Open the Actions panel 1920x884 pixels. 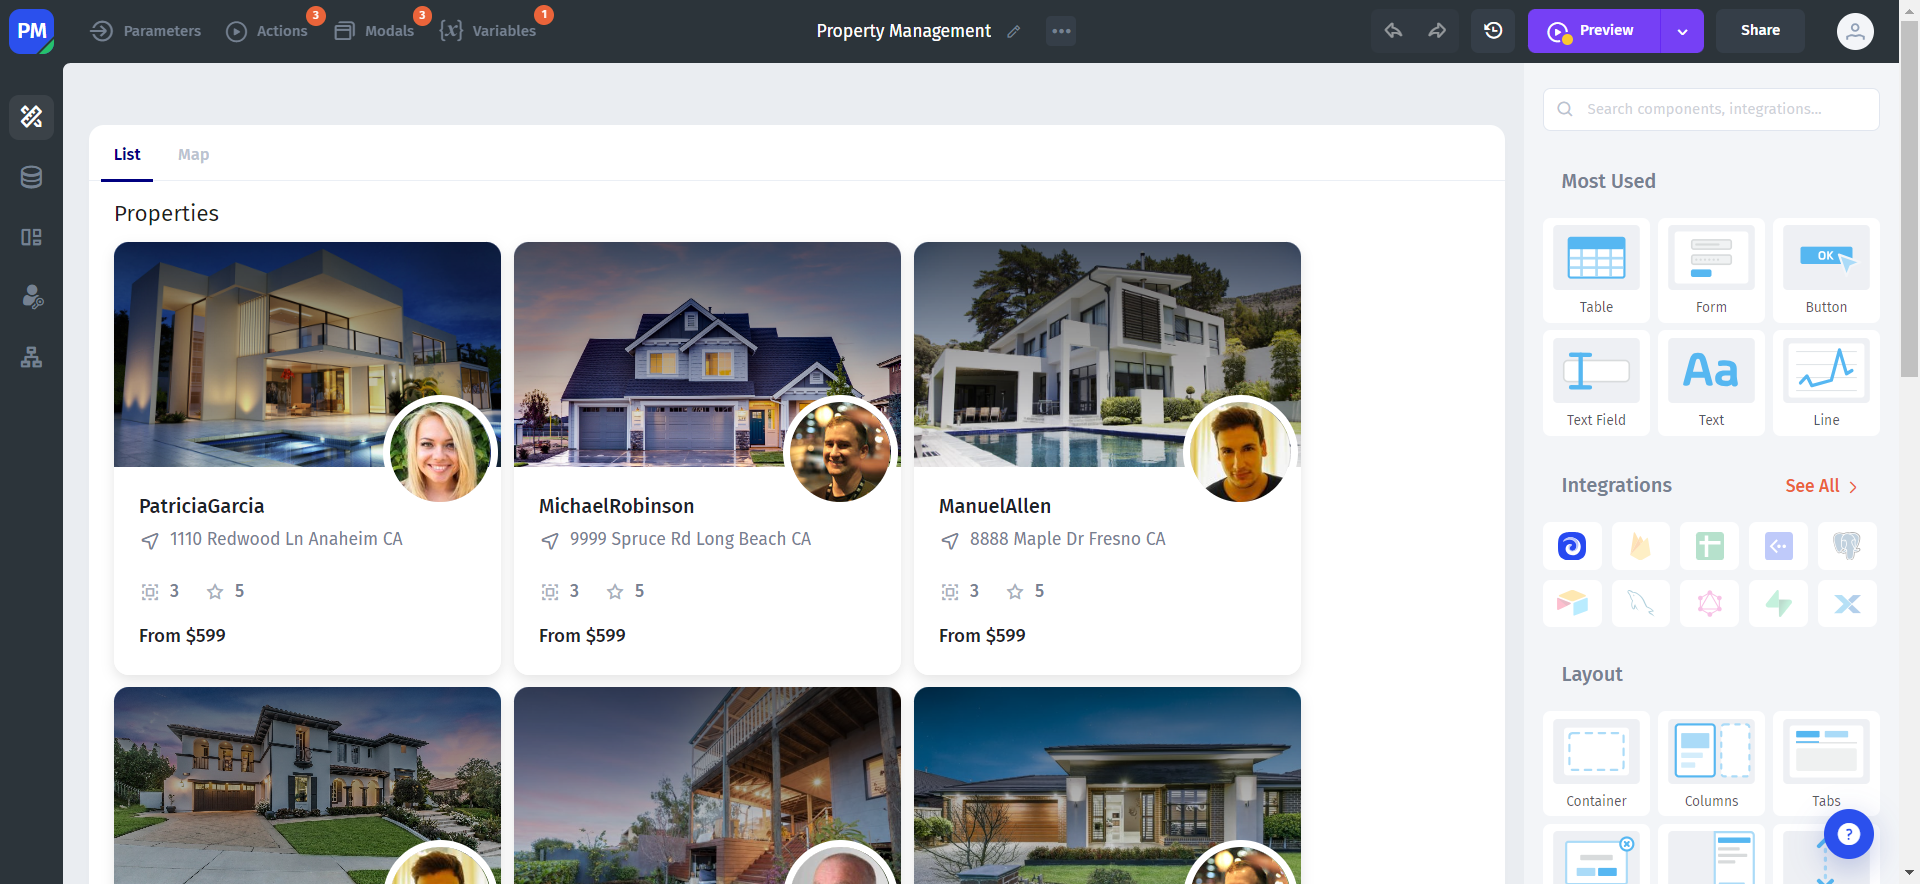pos(267,31)
